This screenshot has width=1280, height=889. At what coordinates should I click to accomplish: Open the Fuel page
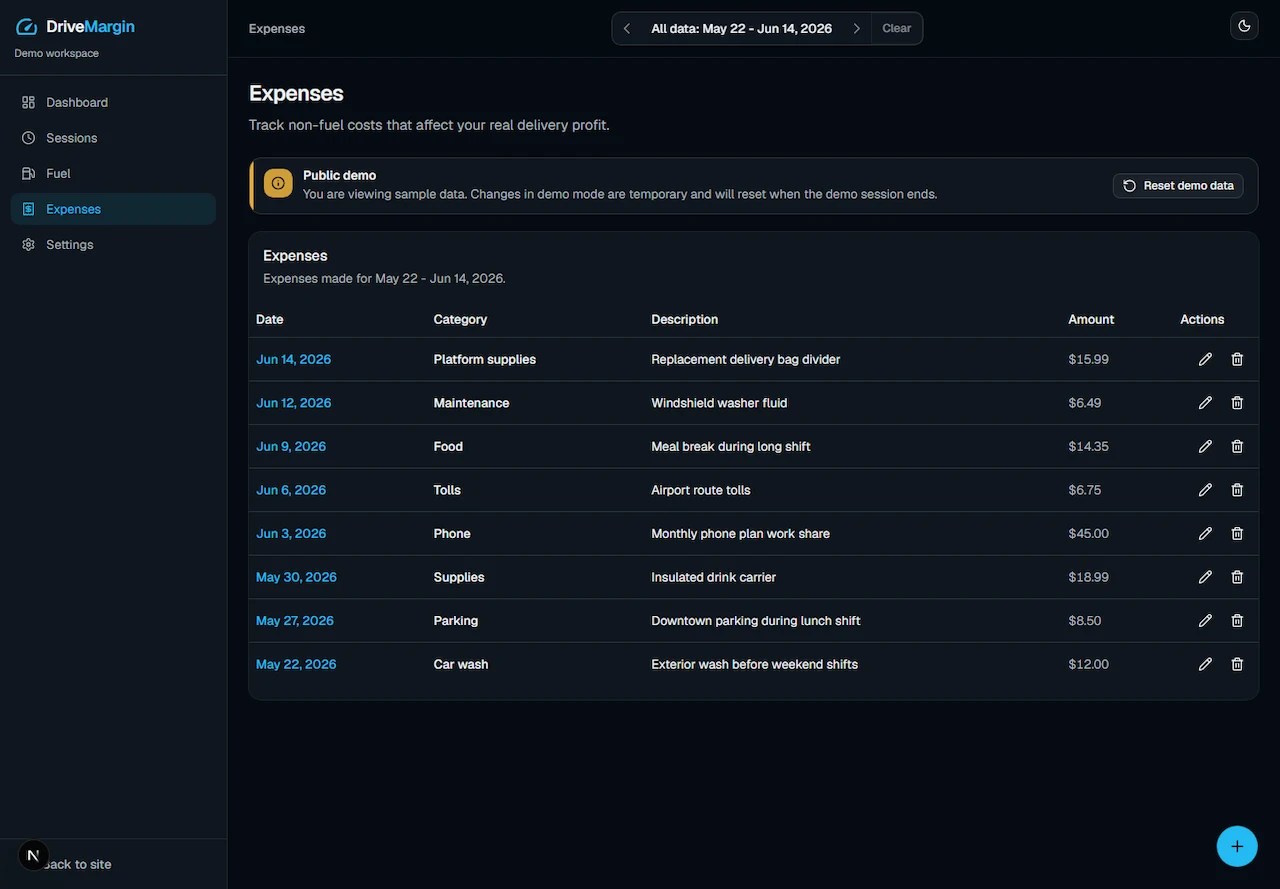[x=113, y=173]
